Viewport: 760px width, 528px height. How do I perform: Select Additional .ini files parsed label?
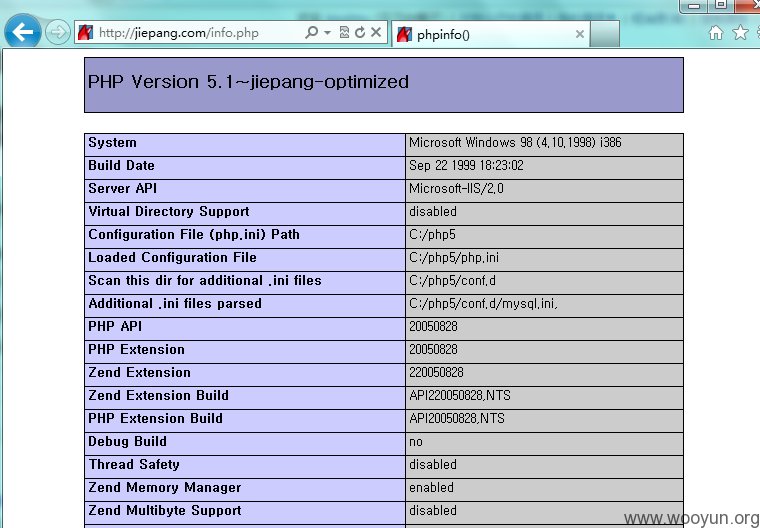coord(175,304)
